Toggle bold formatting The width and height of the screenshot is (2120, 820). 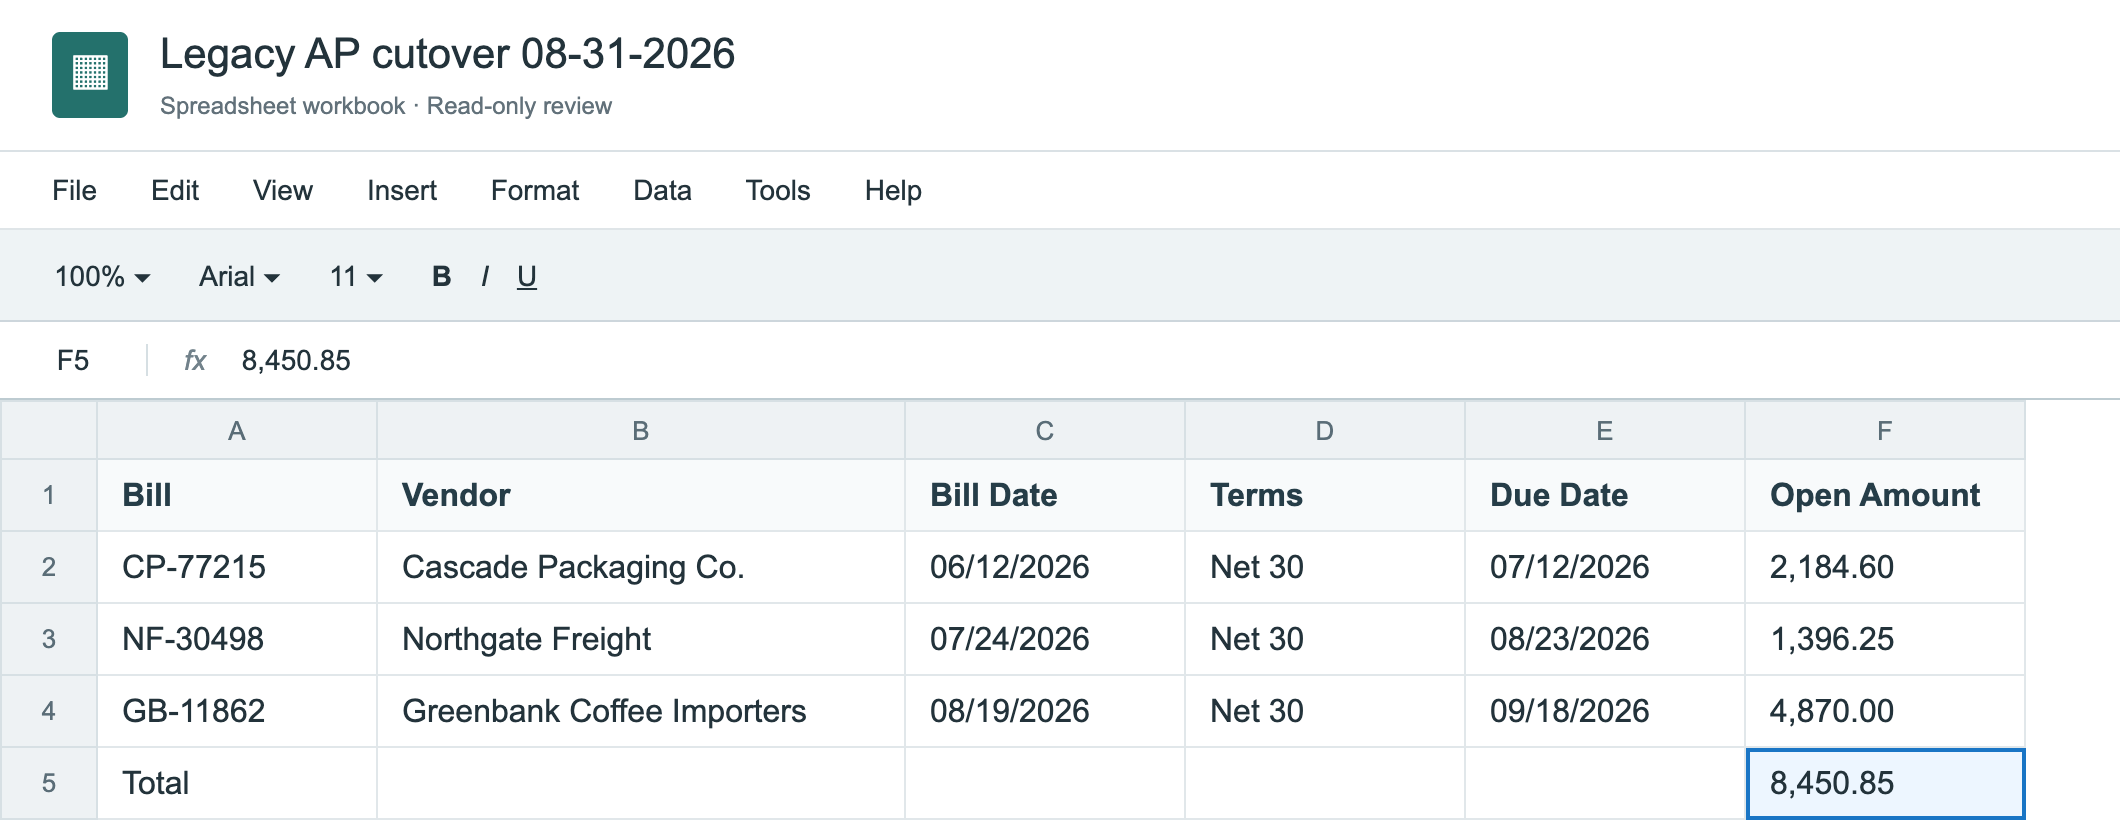tap(441, 276)
